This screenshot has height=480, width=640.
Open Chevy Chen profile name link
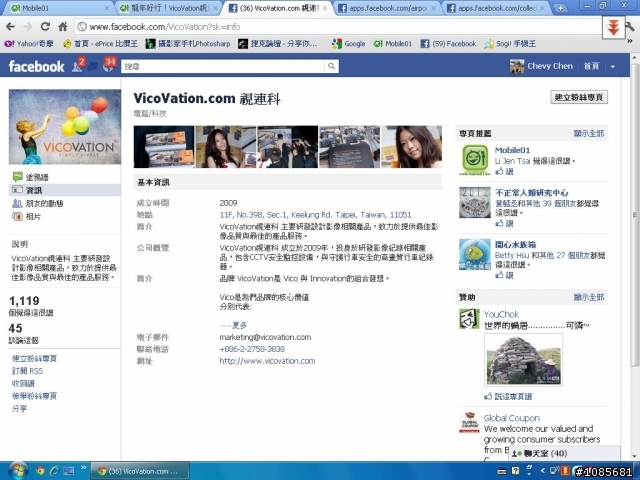550,66
